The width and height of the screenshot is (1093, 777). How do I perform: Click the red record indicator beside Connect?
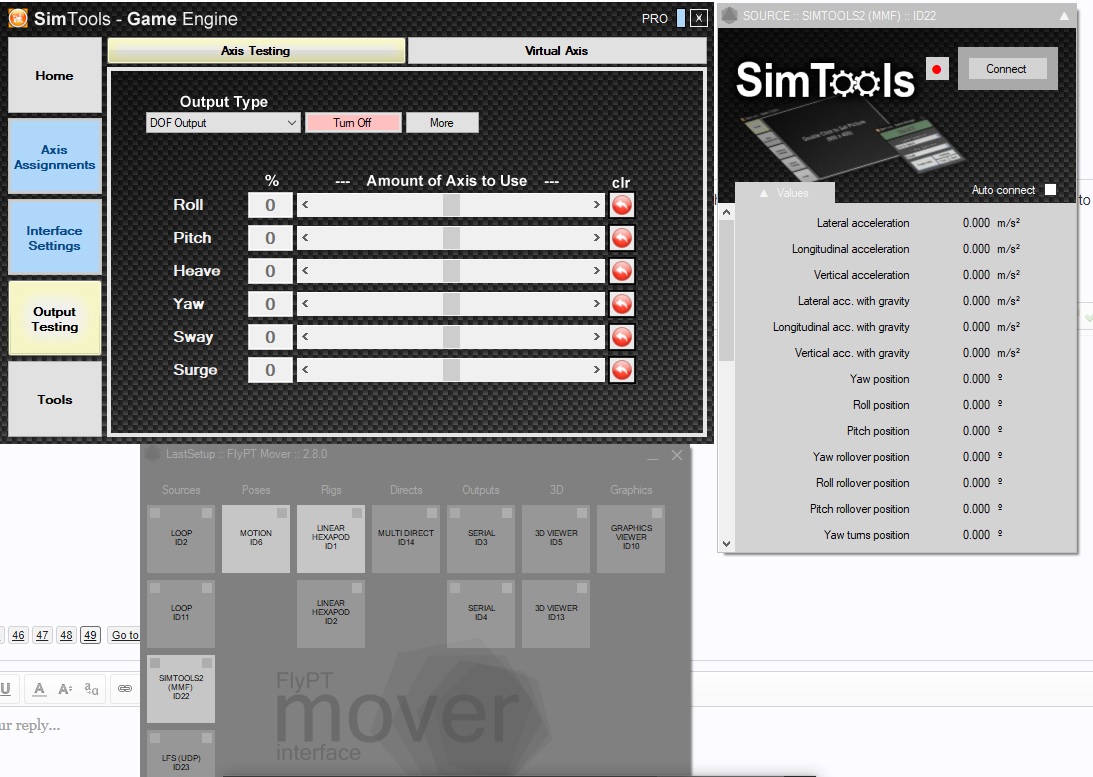tap(937, 69)
